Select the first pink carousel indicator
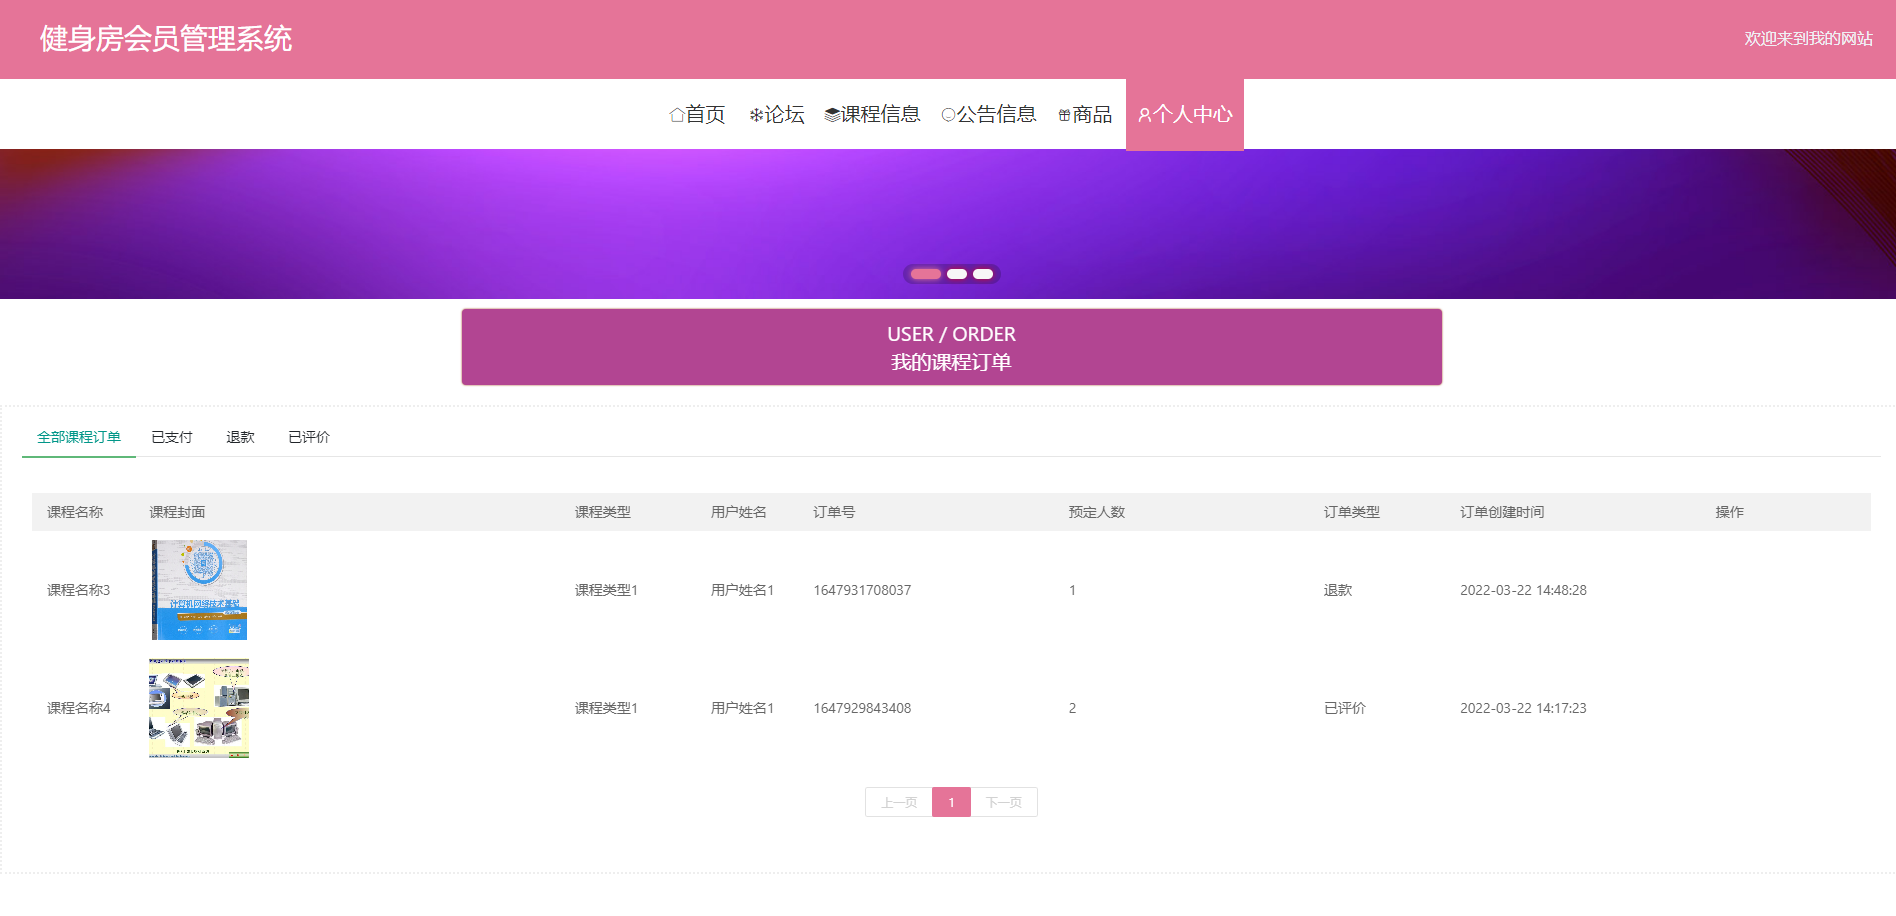Viewport: 1896px width, 916px height. pyautogui.click(x=926, y=274)
